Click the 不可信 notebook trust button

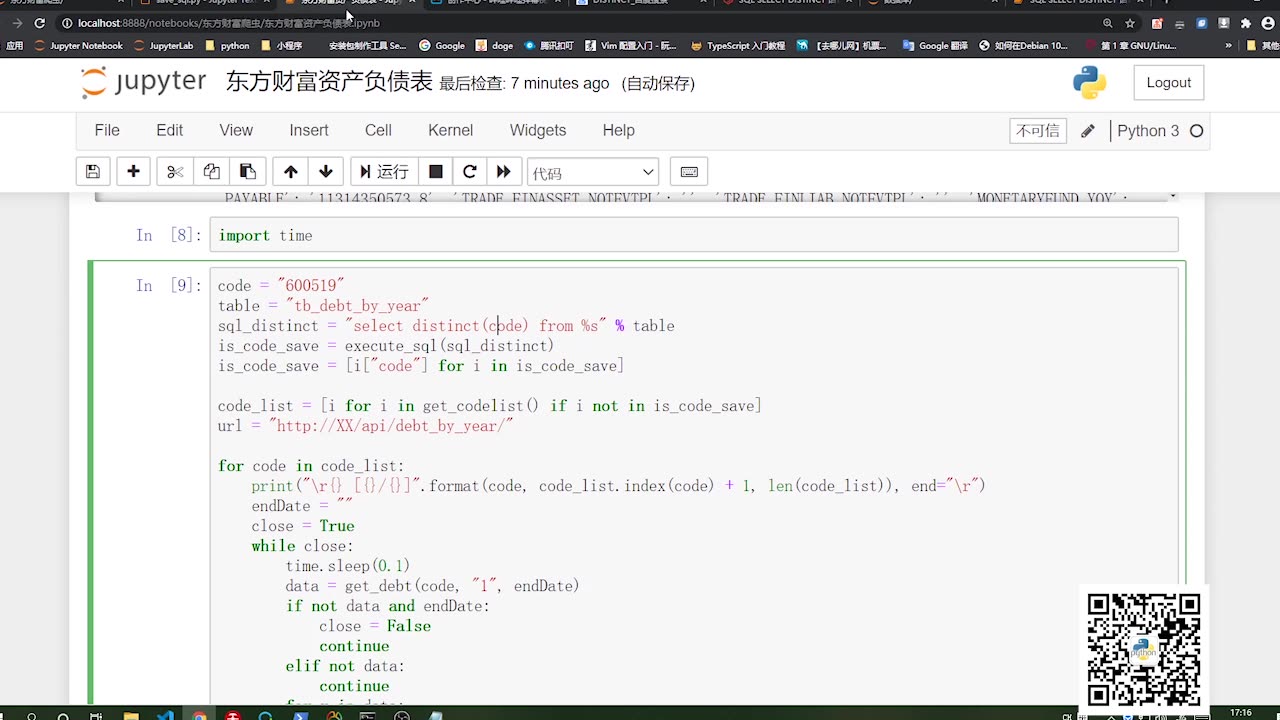[x=1038, y=131]
